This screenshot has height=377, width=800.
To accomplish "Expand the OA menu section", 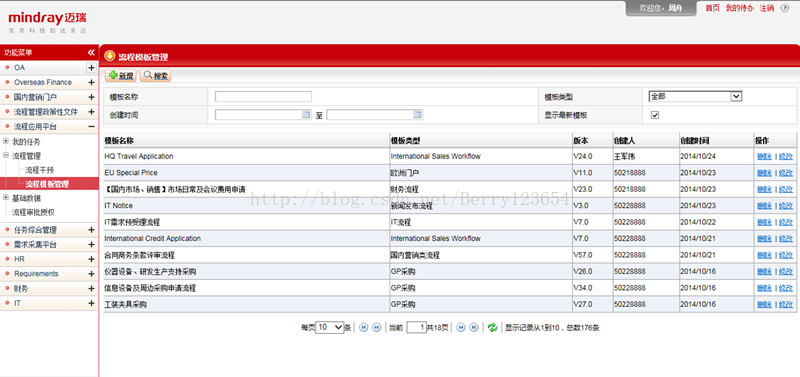I will coord(91,68).
